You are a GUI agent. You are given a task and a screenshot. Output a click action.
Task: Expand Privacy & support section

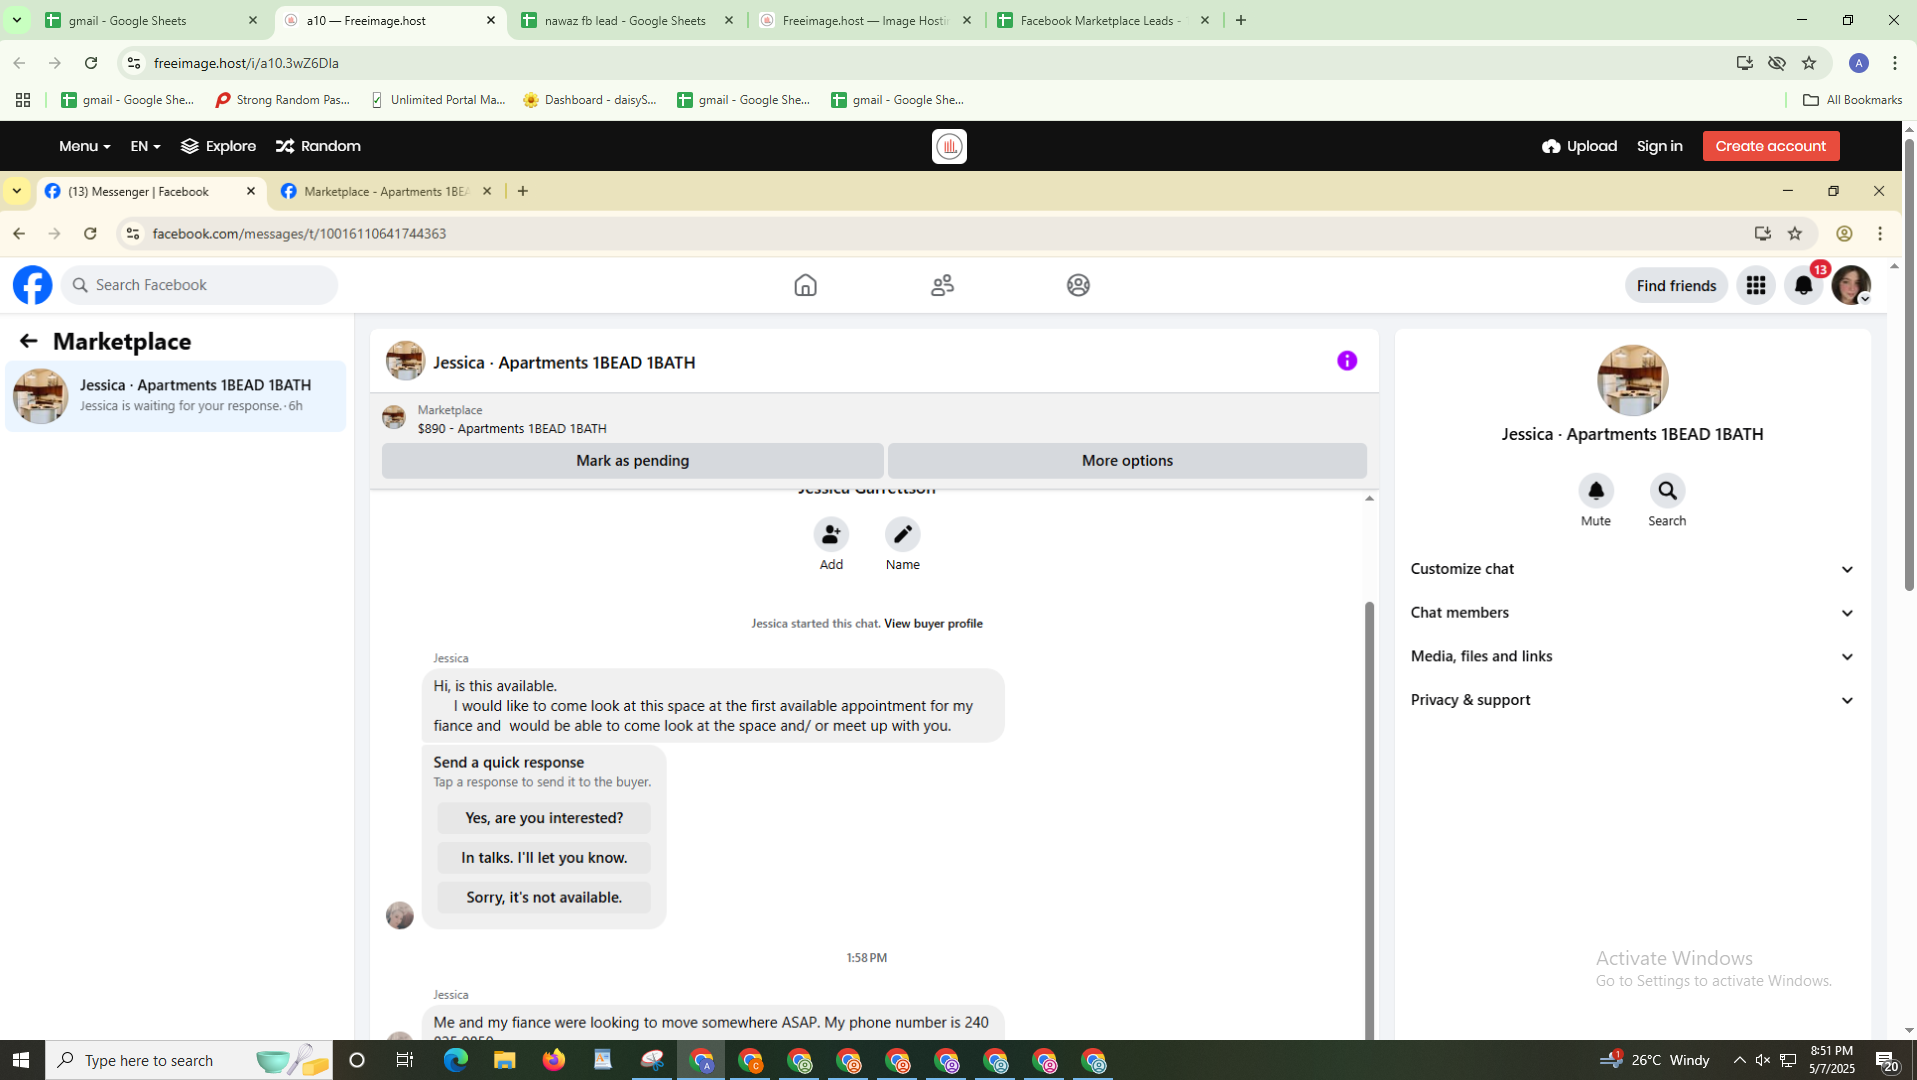click(x=1632, y=700)
